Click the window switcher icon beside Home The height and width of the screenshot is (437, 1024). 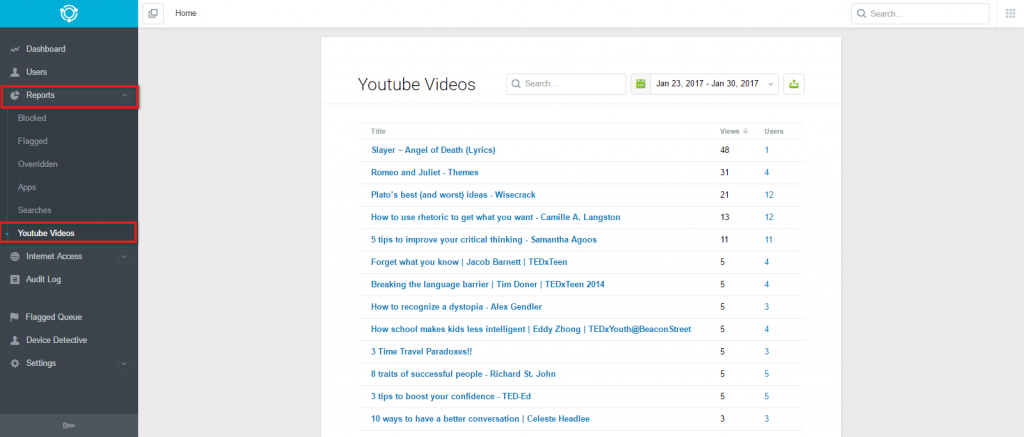[x=153, y=14]
